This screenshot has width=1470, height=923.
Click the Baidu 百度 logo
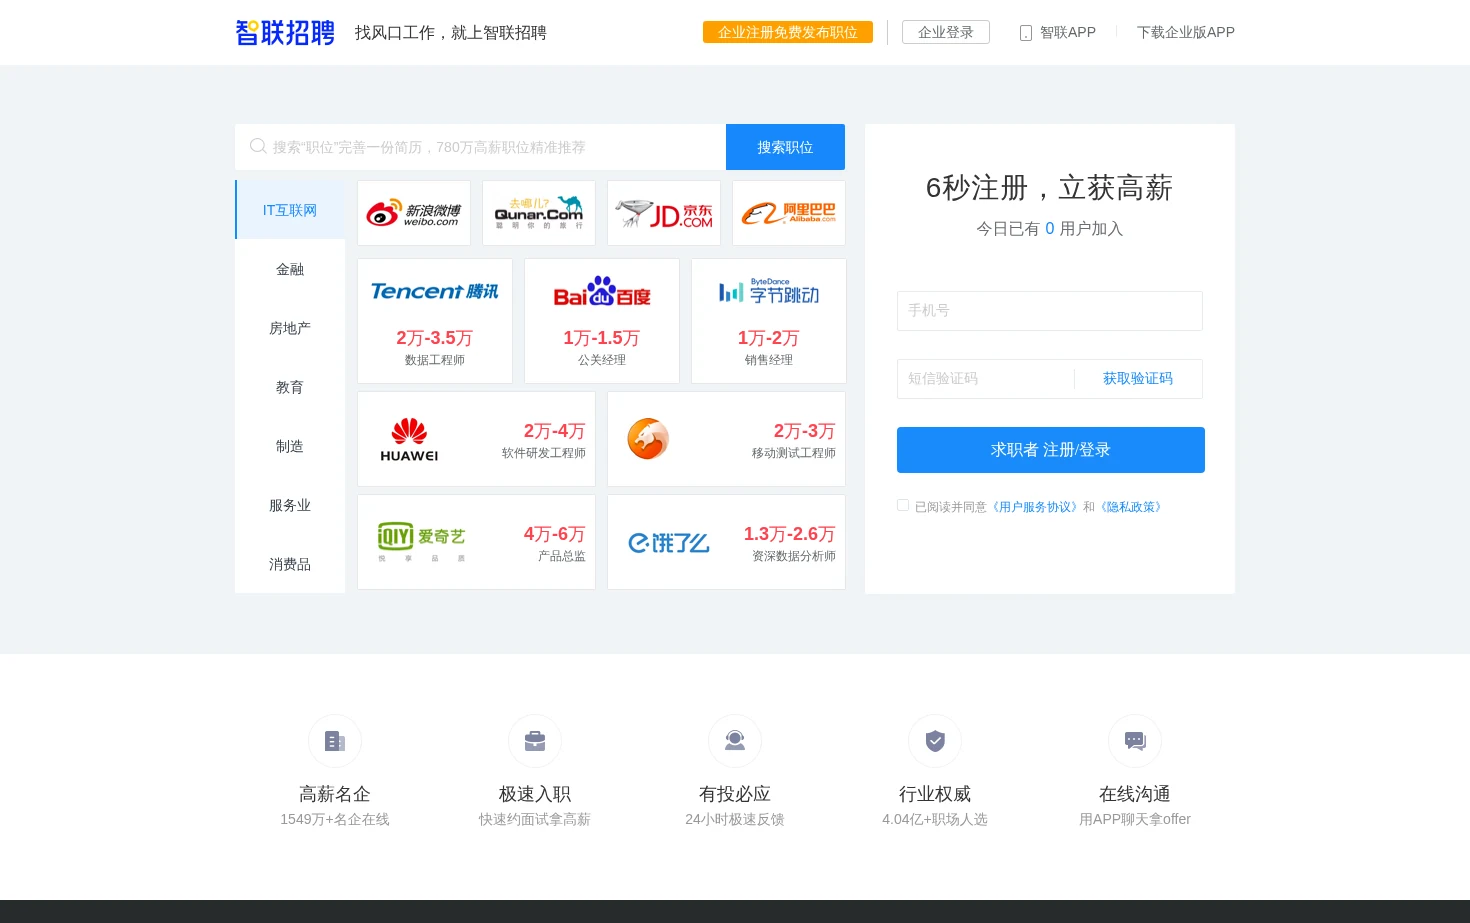(602, 291)
